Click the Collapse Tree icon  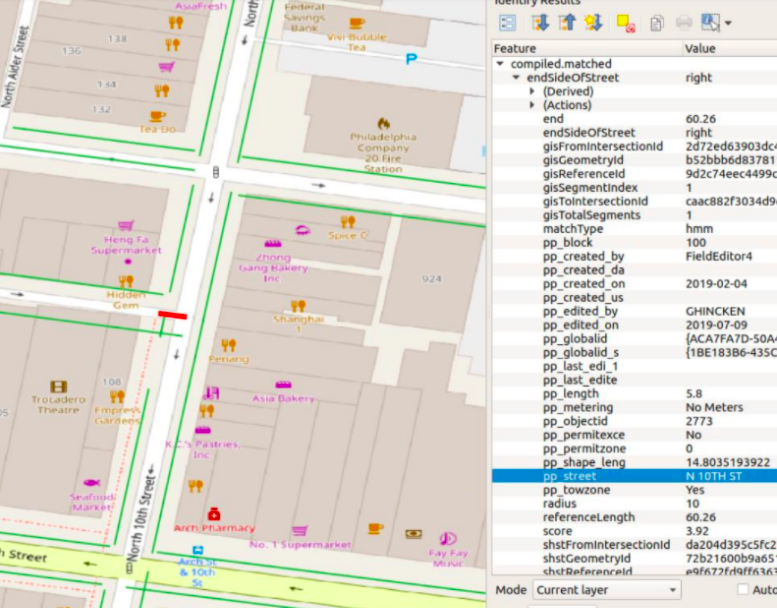pos(567,22)
